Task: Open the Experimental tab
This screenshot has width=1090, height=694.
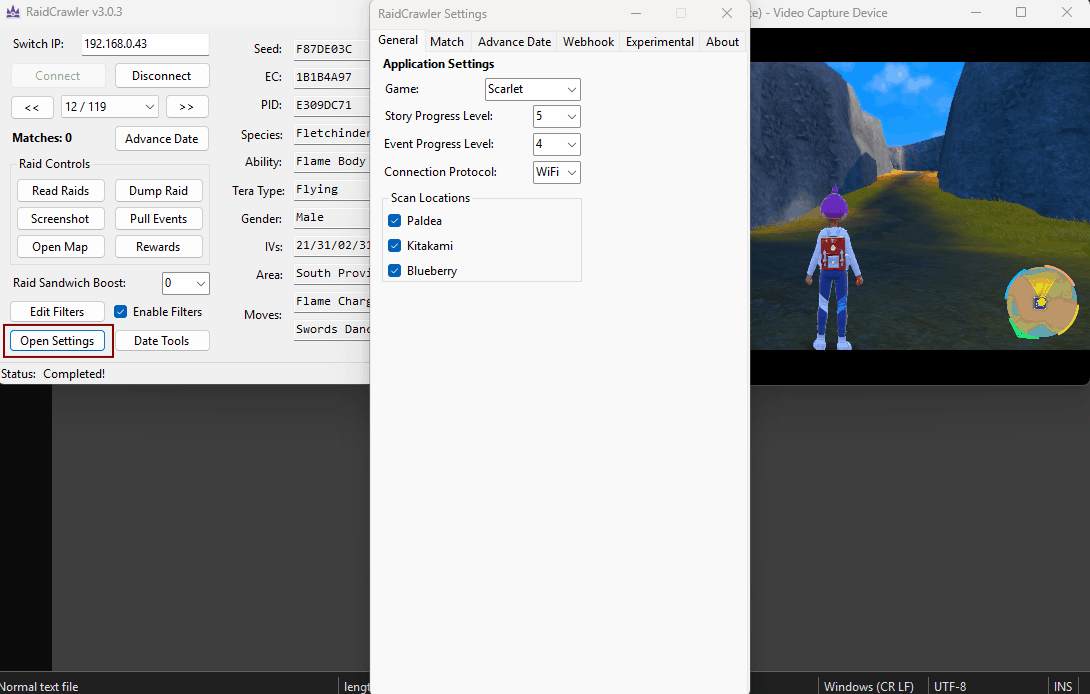Action: coord(660,42)
